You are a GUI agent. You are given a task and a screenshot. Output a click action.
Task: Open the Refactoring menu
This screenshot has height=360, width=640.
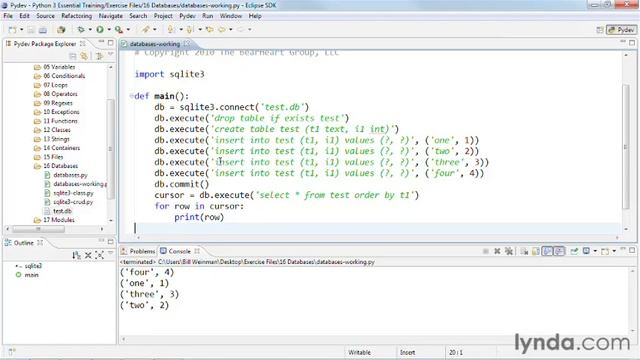pyautogui.click(x=77, y=16)
